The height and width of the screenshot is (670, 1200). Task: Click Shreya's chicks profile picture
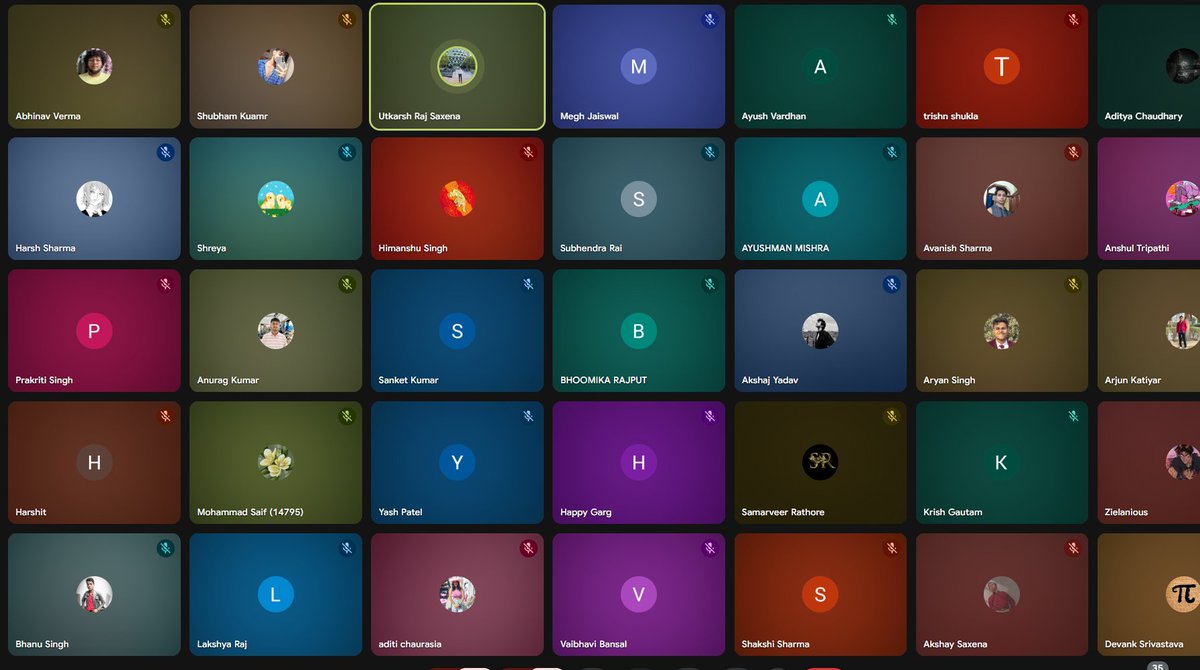coord(275,199)
